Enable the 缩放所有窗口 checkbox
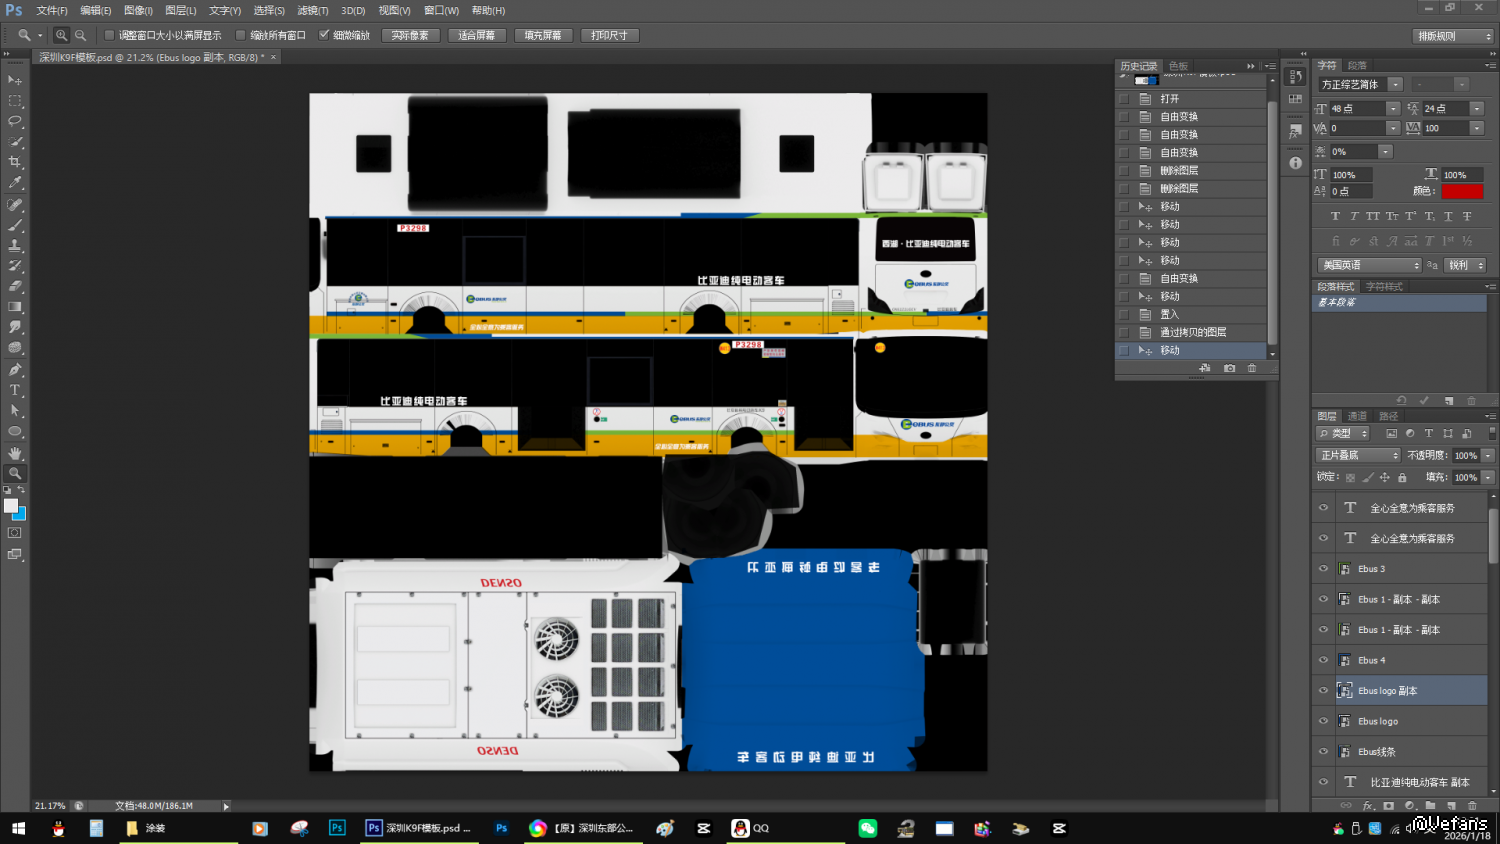 tap(241, 35)
